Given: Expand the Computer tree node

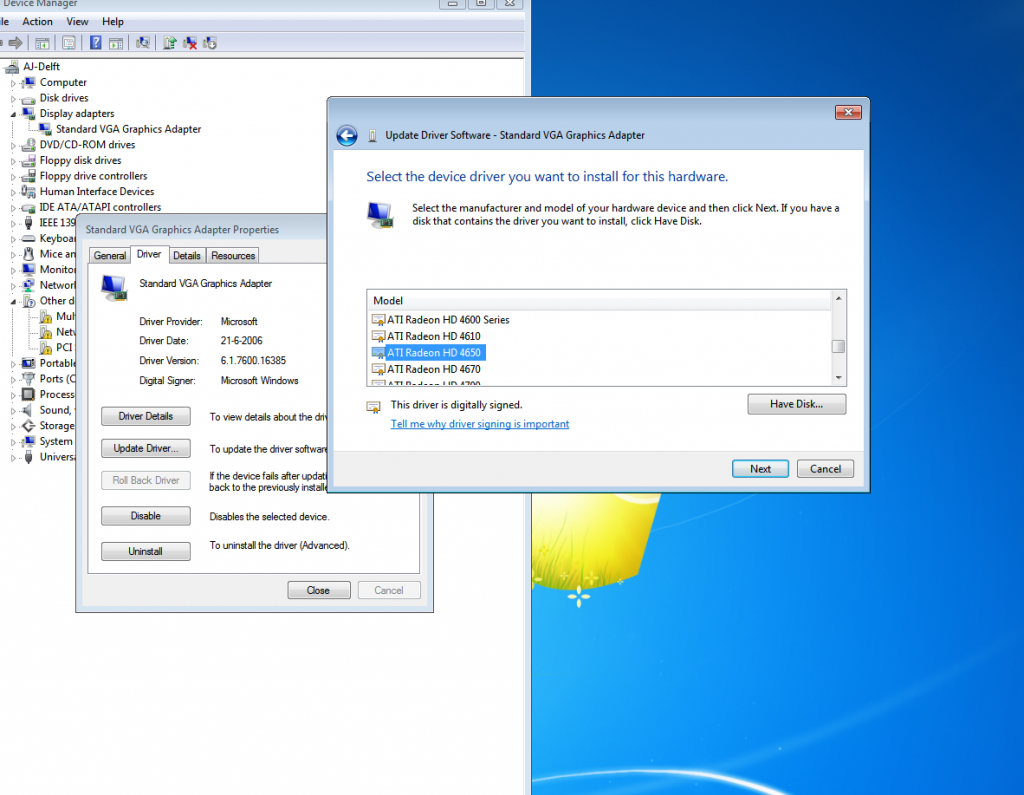Looking at the screenshot, I should pyautogui.click(x=12, y=83).
